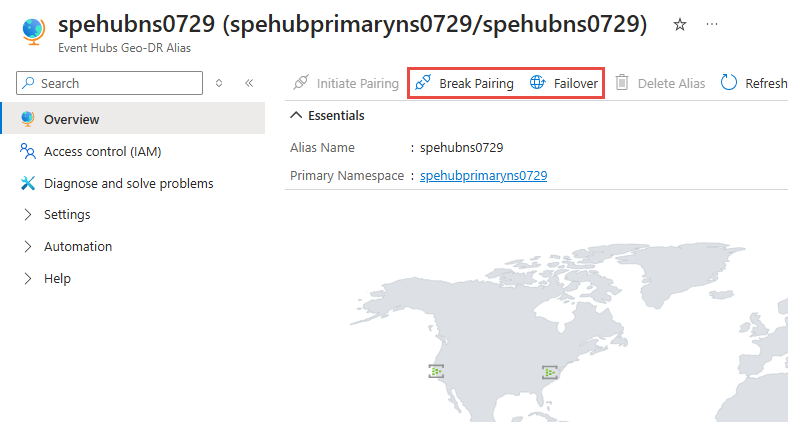788x422 pixels.
Task: Click the Break Pairing broken-link icon
Action: tap(423, 83)
